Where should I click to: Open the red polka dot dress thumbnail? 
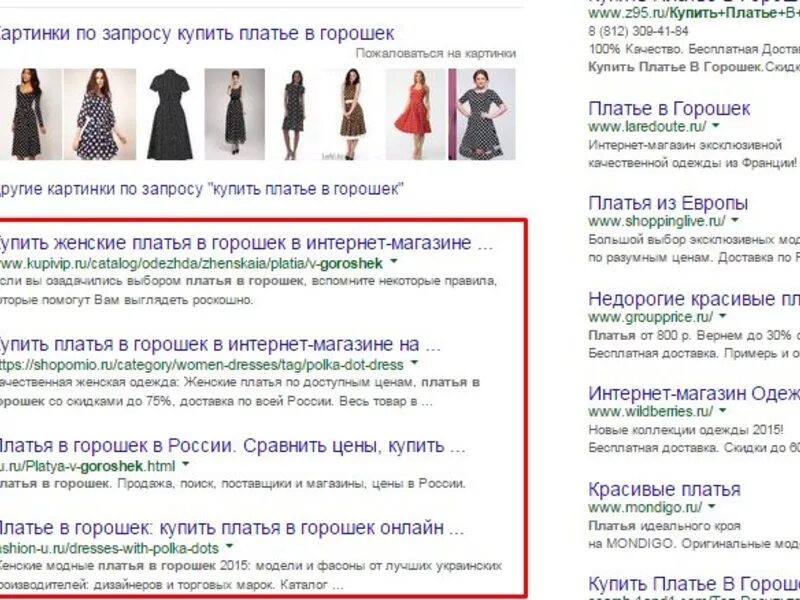click(x=415, y=114)
